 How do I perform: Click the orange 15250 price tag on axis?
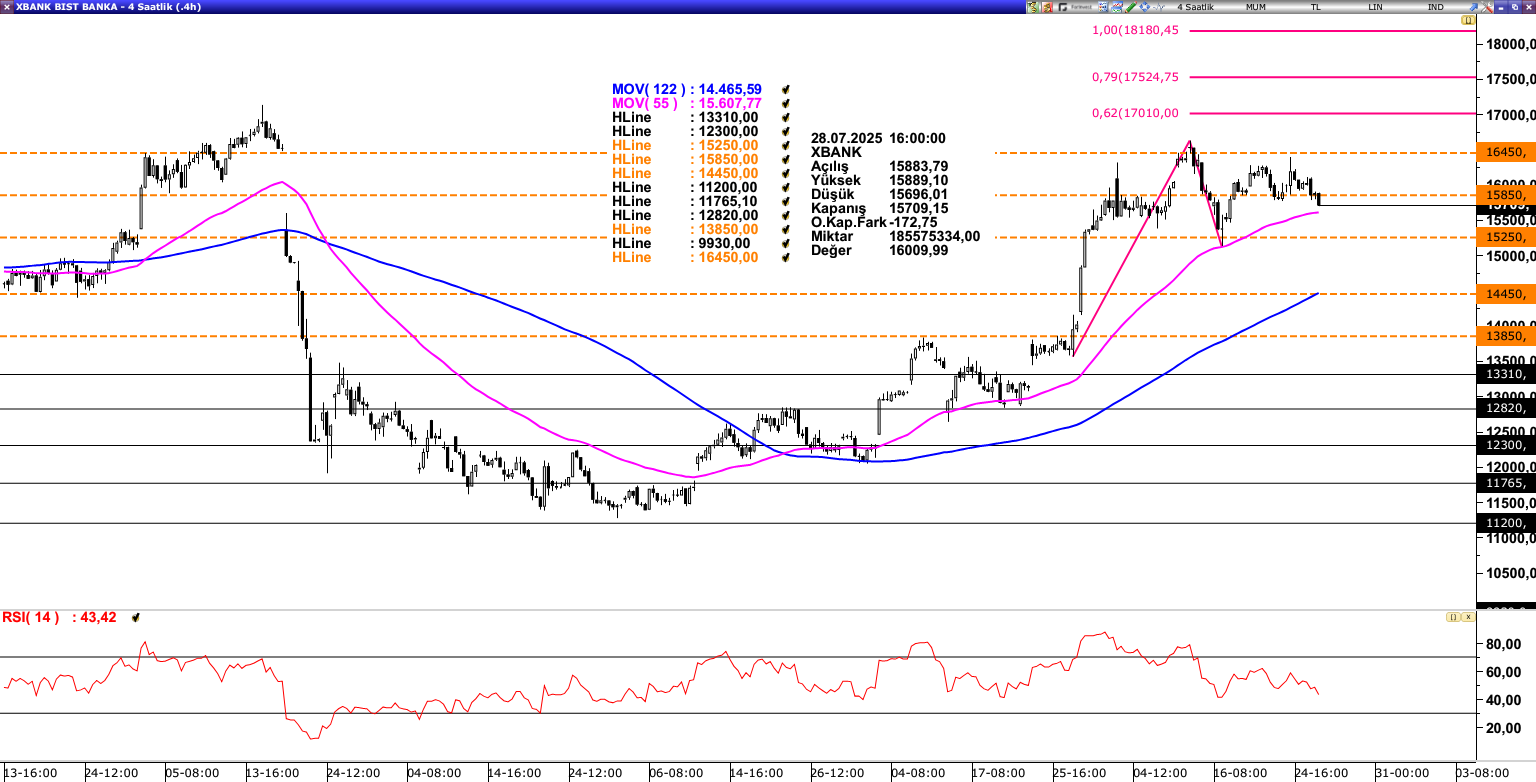click(1506, 237)
